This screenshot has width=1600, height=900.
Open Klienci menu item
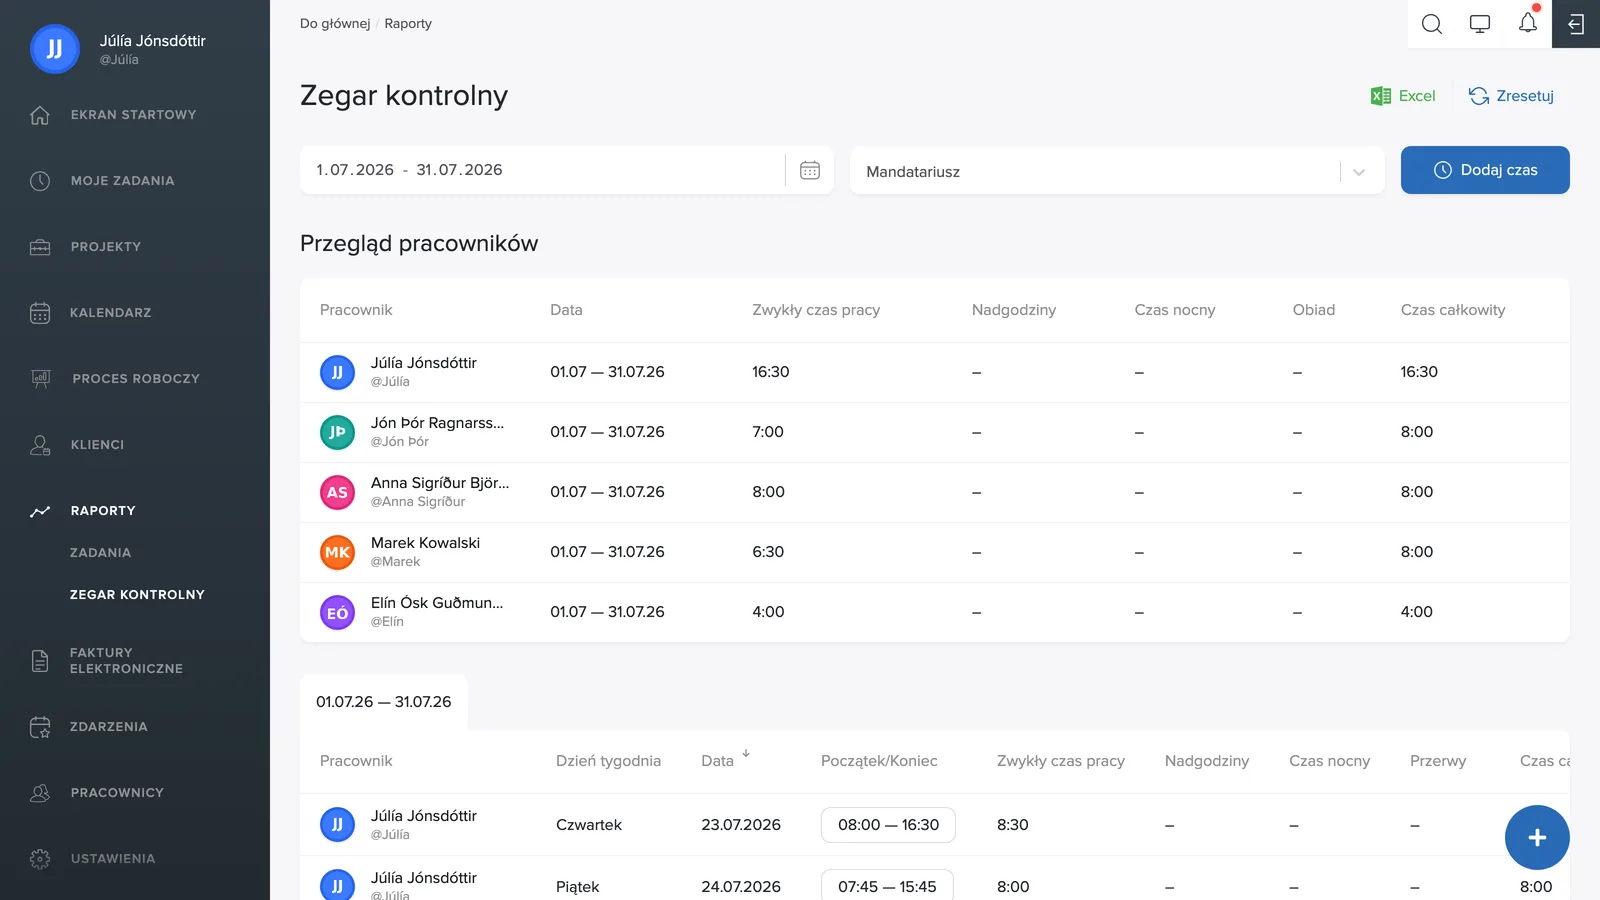[97, 445]
